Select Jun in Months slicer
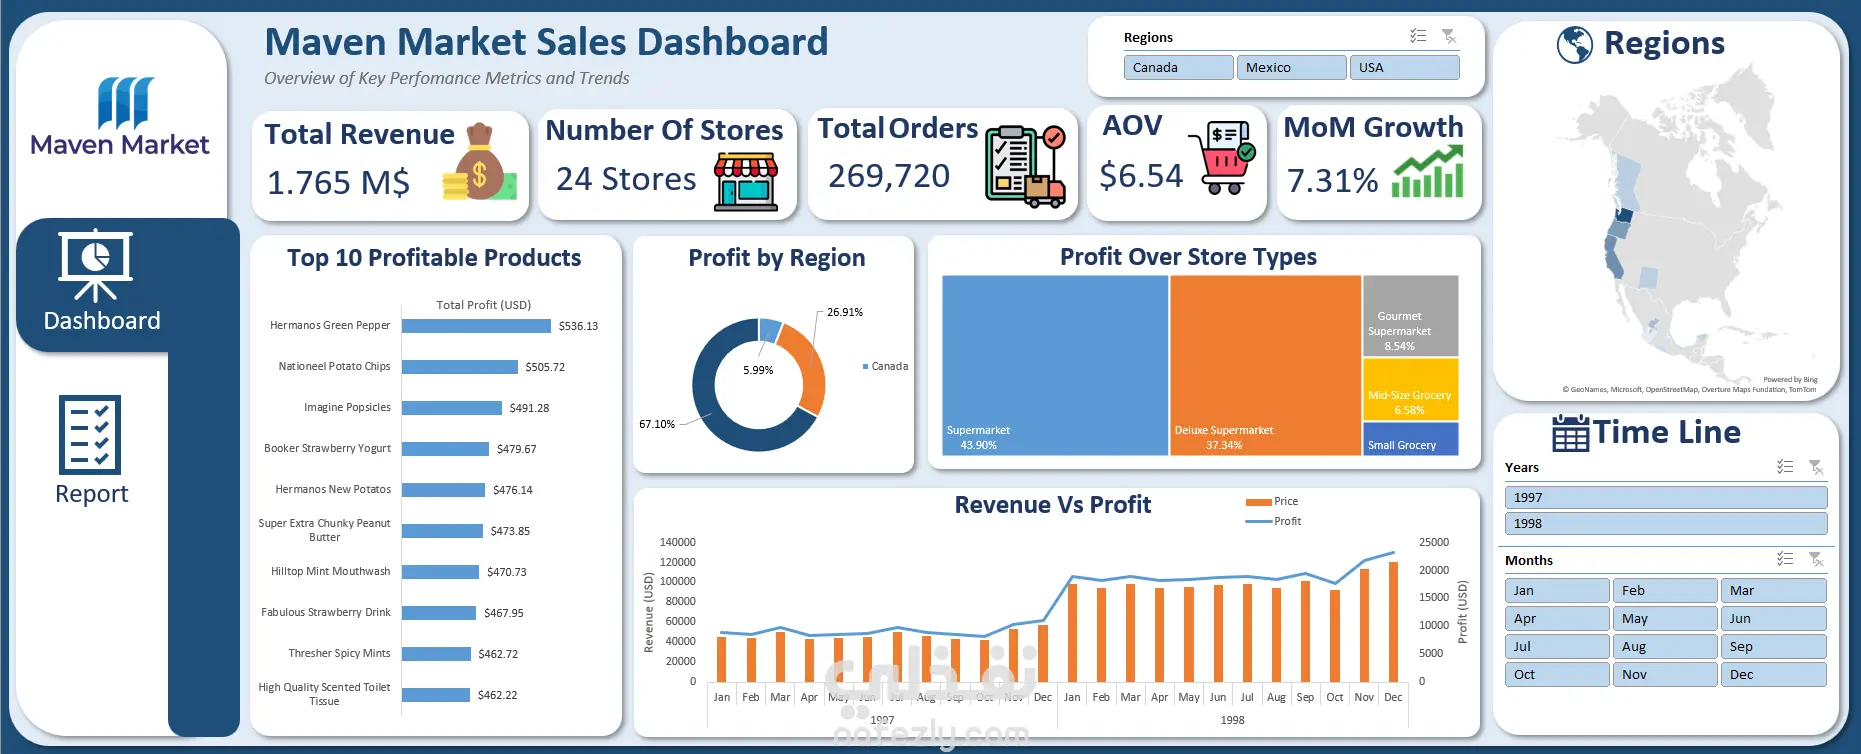1861x754 pixels. [1773, 618]
